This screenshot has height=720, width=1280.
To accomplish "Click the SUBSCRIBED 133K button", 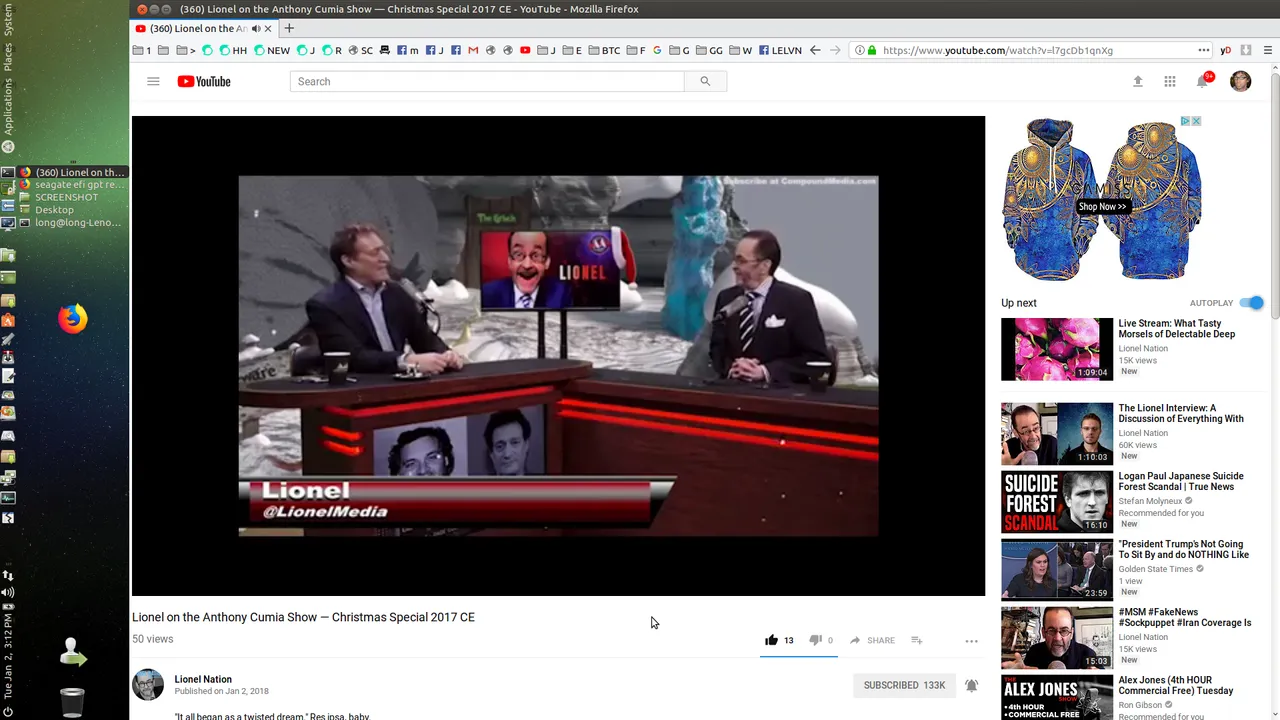I will click(x=905, y=685).
